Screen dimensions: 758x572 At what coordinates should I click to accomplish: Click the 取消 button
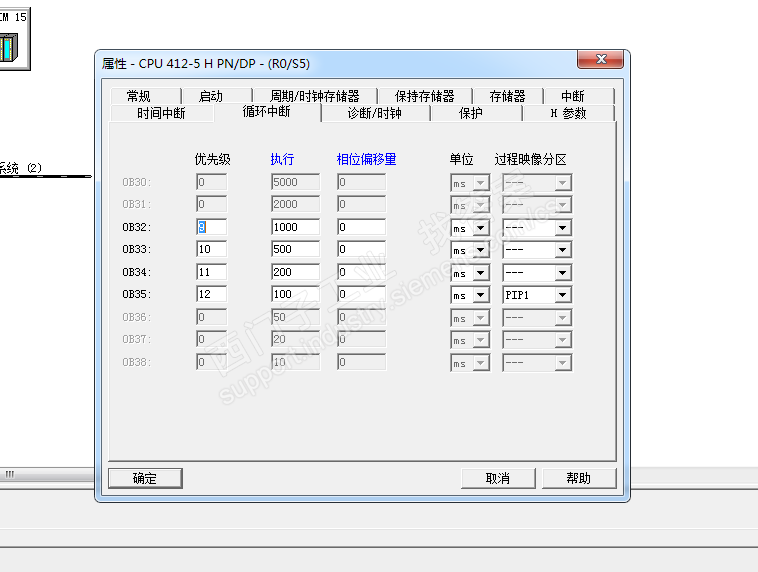coord(498,478)
